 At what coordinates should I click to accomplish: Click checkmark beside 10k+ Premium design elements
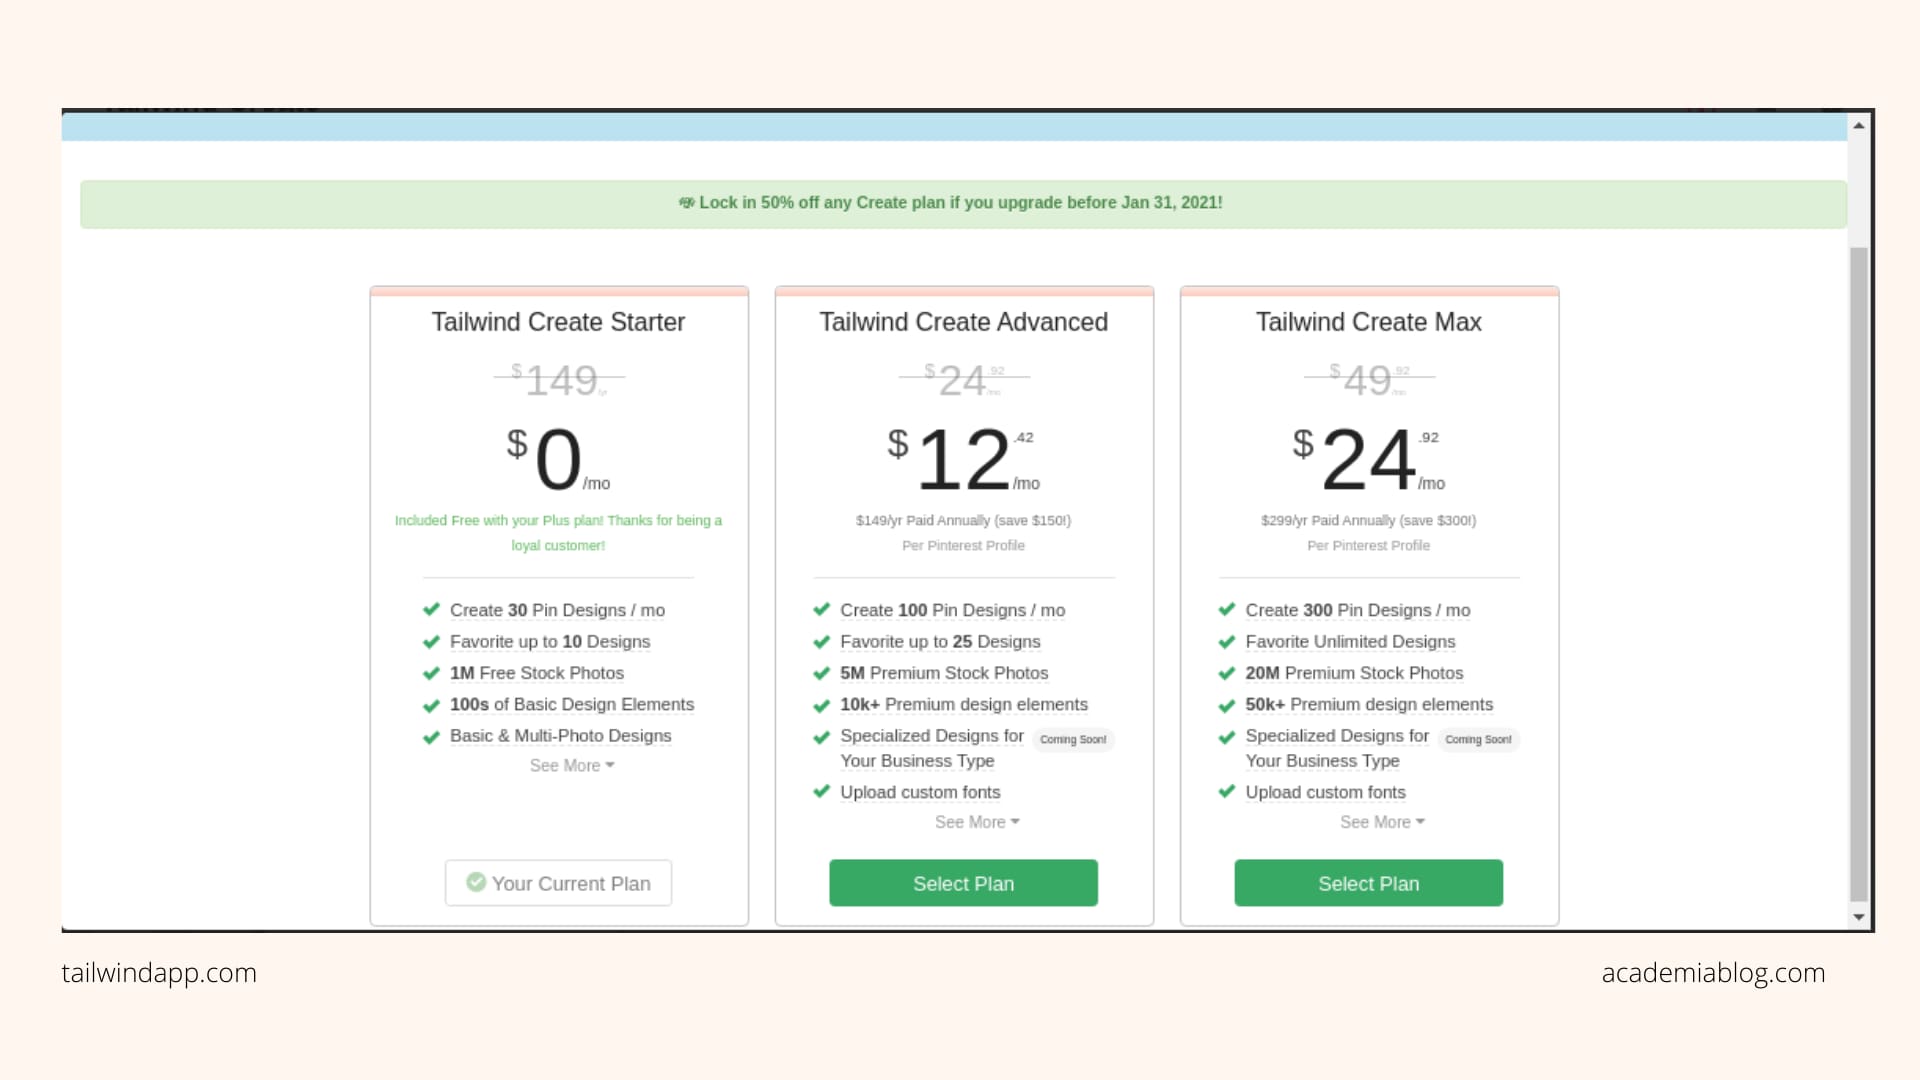pyautogui.click(x=822, y=705)
